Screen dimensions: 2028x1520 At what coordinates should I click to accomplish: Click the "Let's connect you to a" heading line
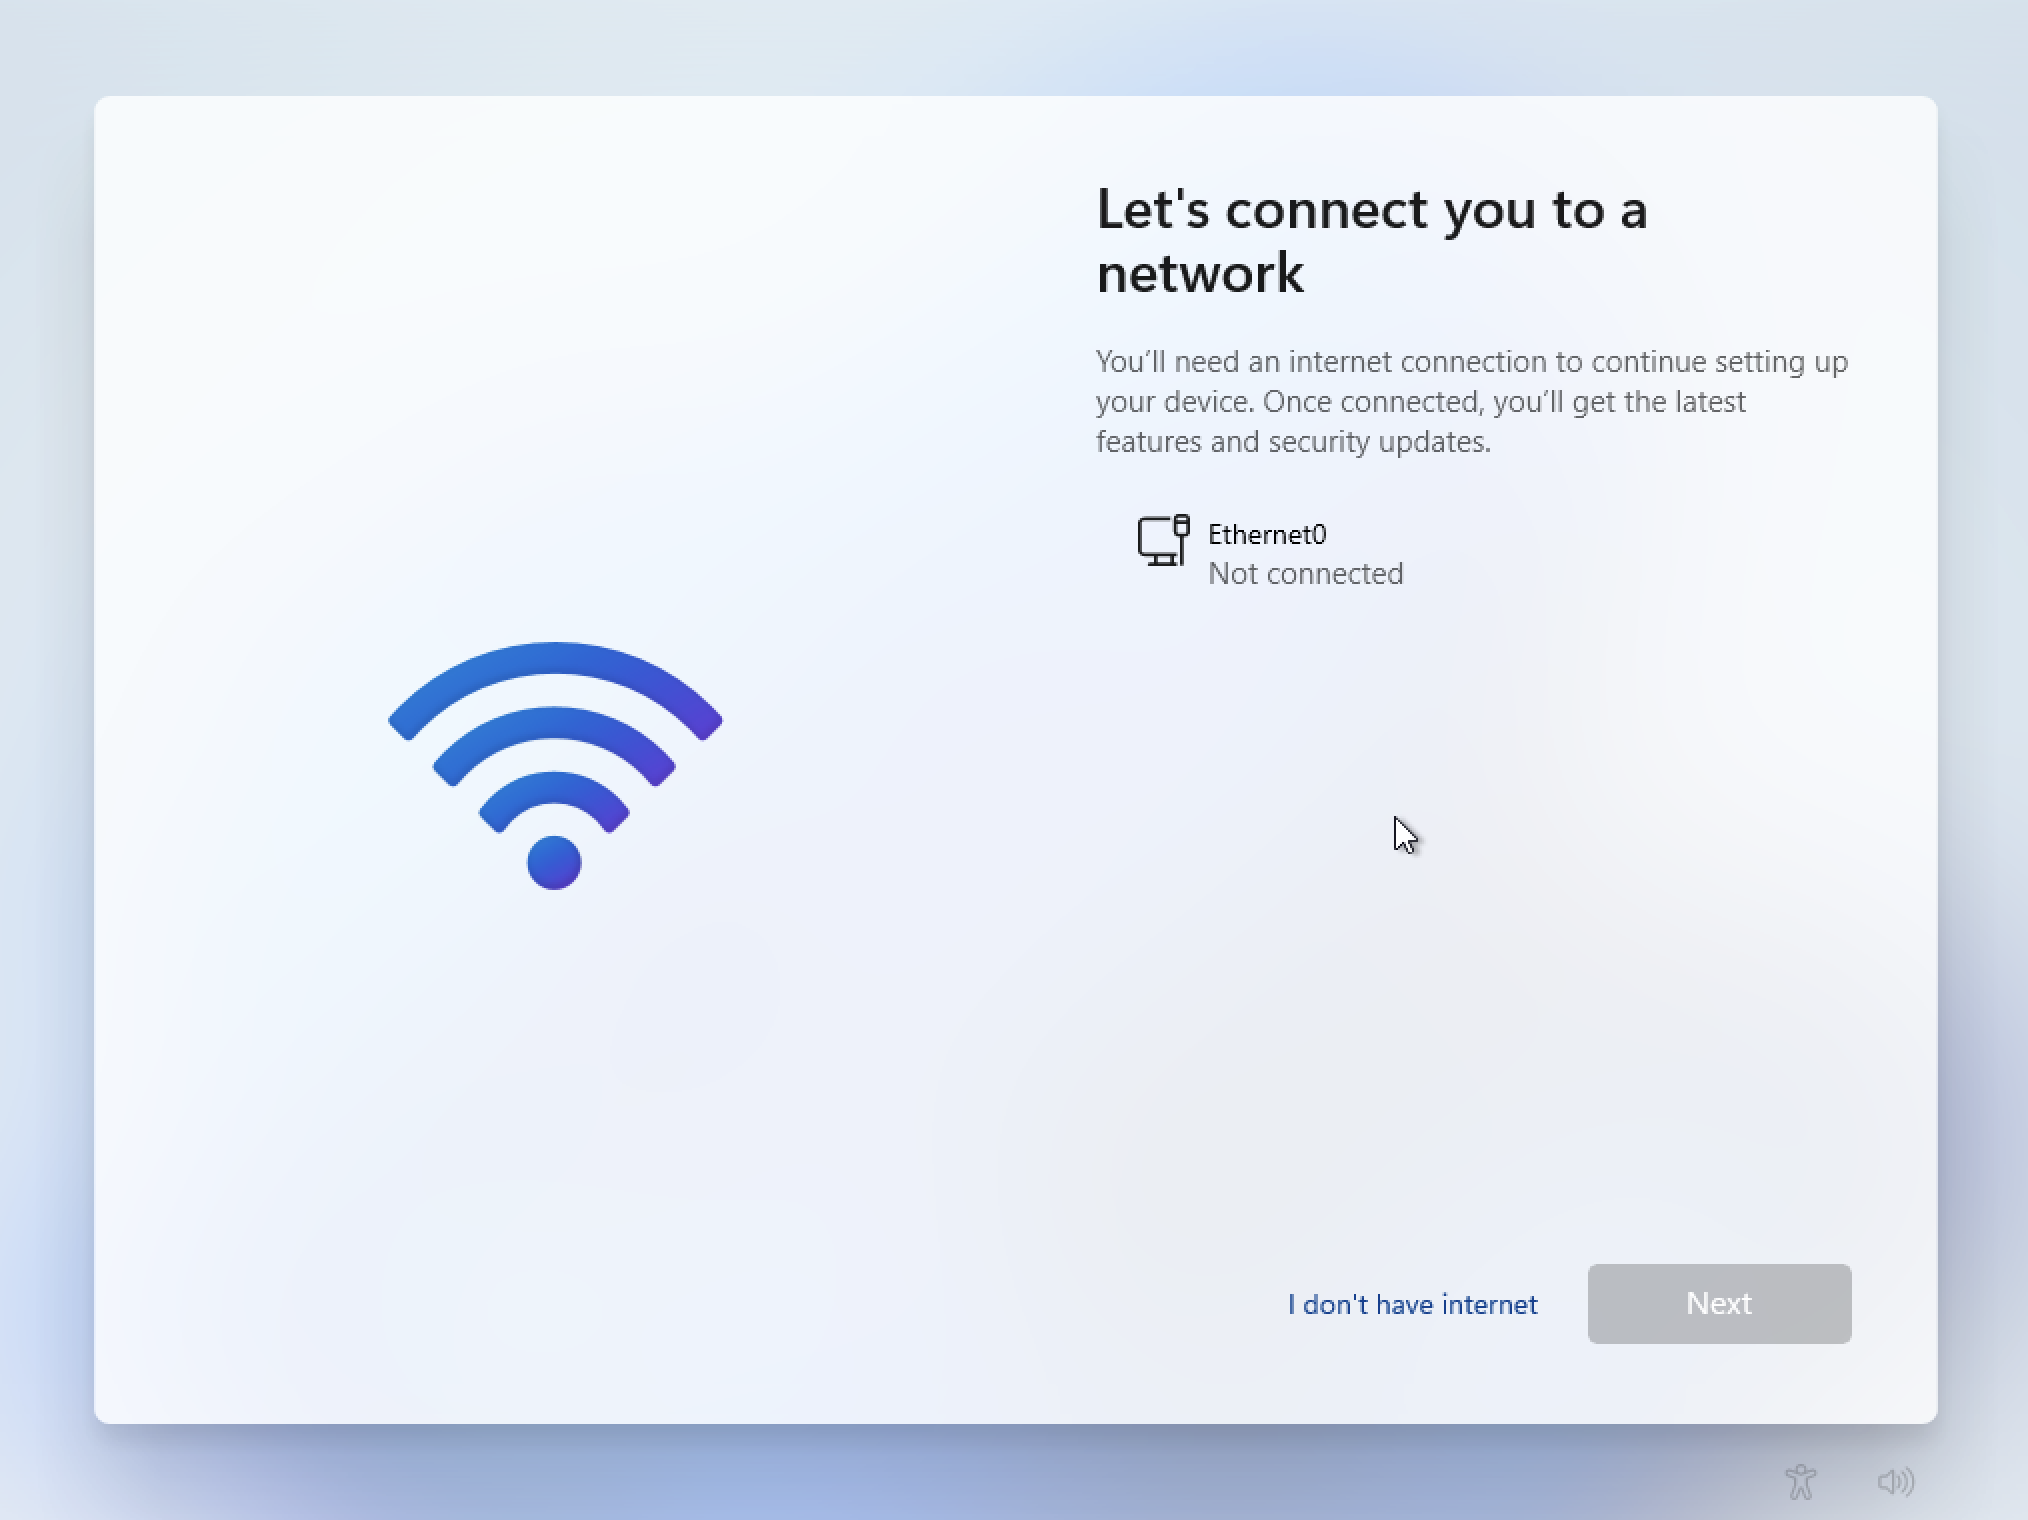click(x=1371, y=210)
